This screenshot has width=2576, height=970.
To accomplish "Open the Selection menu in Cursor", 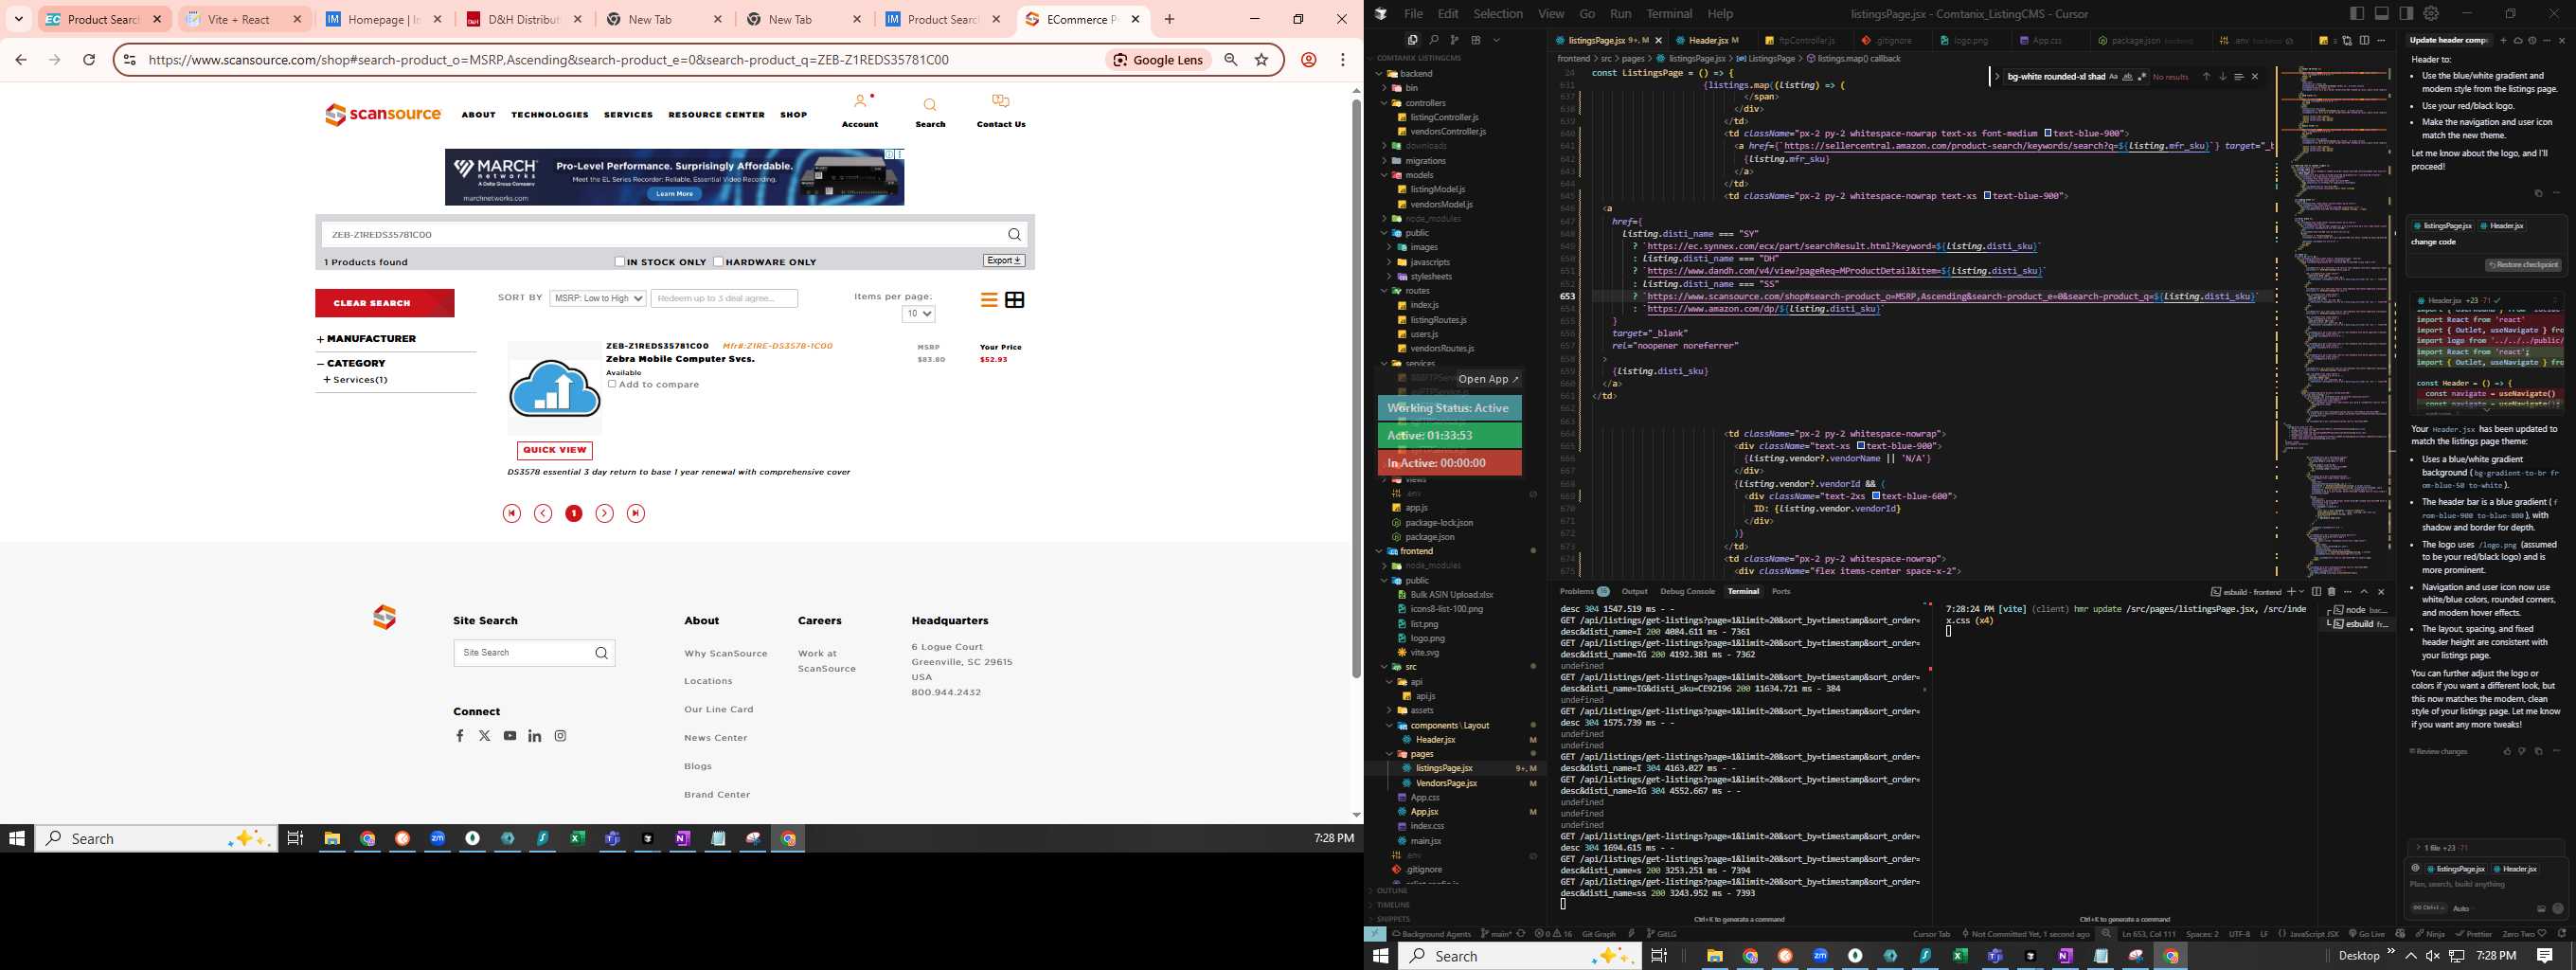I will 1498,14.
